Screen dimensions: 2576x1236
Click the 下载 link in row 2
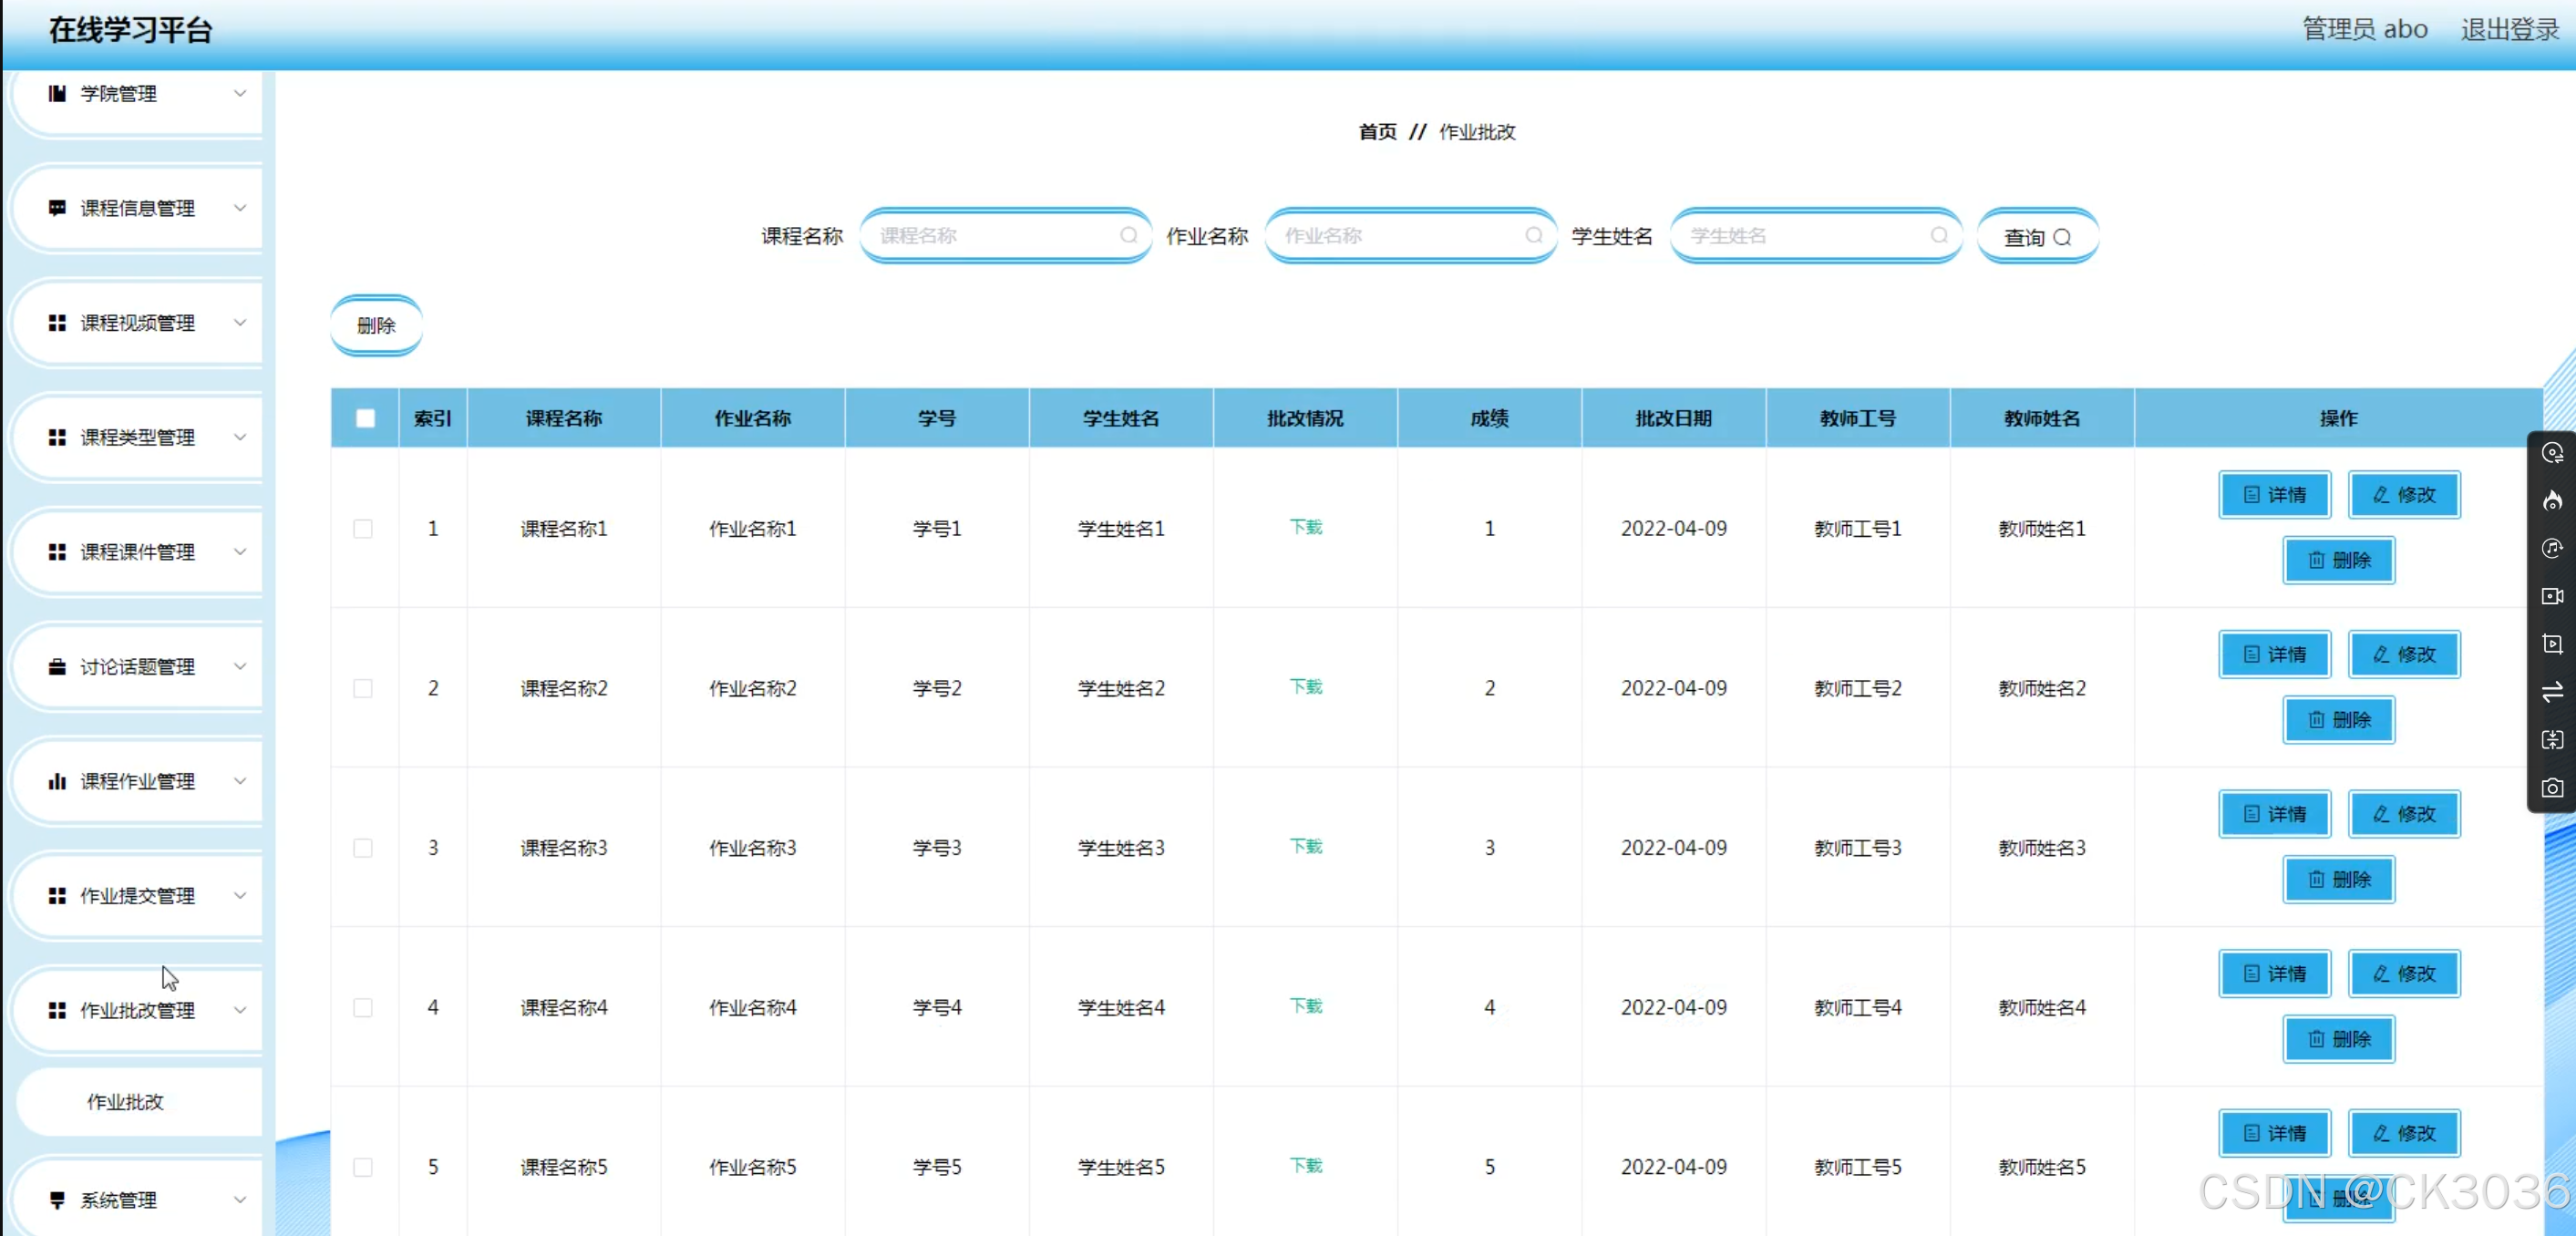click(x=1305, y=686)
